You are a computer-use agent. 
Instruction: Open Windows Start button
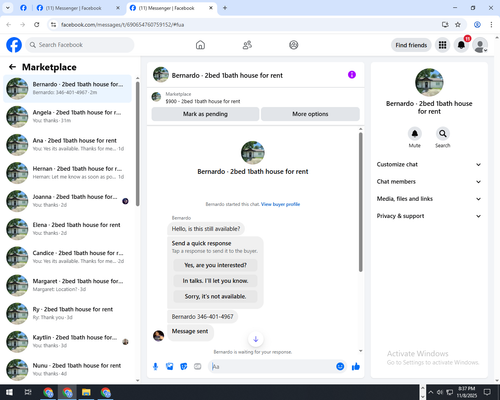point(9,392)
